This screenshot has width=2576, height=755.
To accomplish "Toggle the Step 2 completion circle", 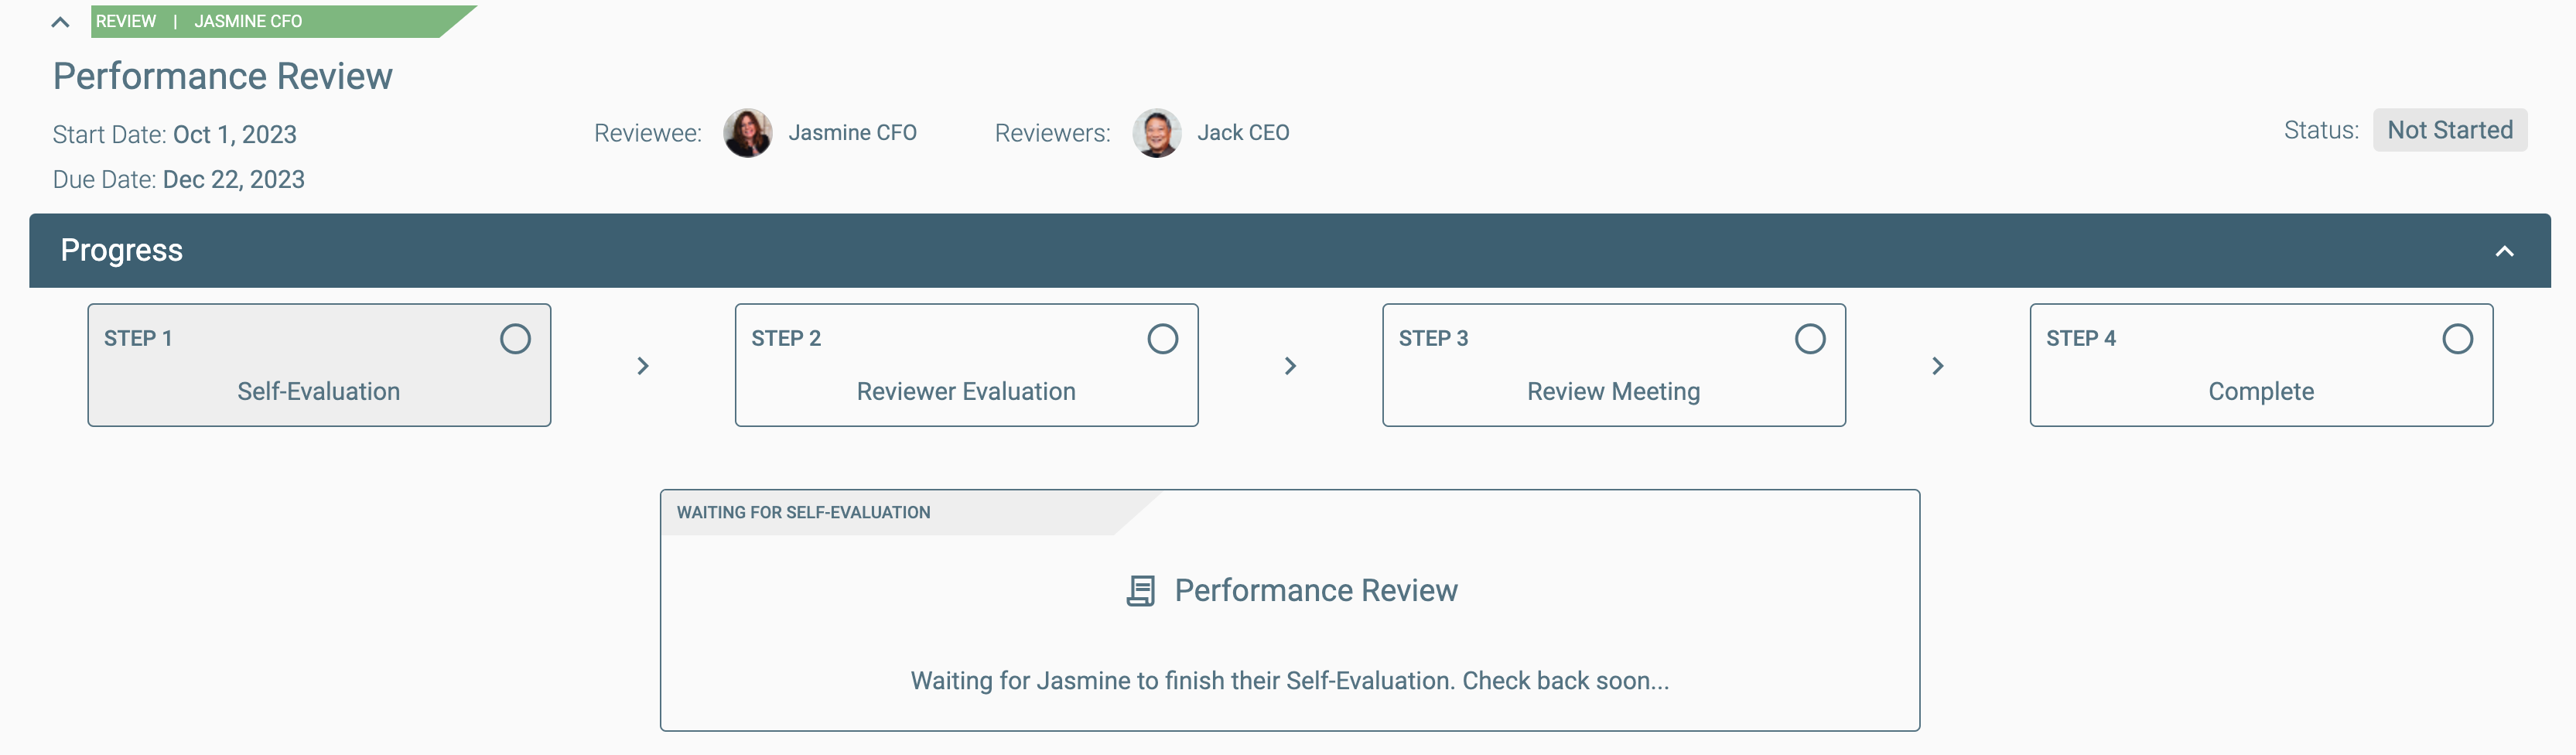I will coord(1162,339).
